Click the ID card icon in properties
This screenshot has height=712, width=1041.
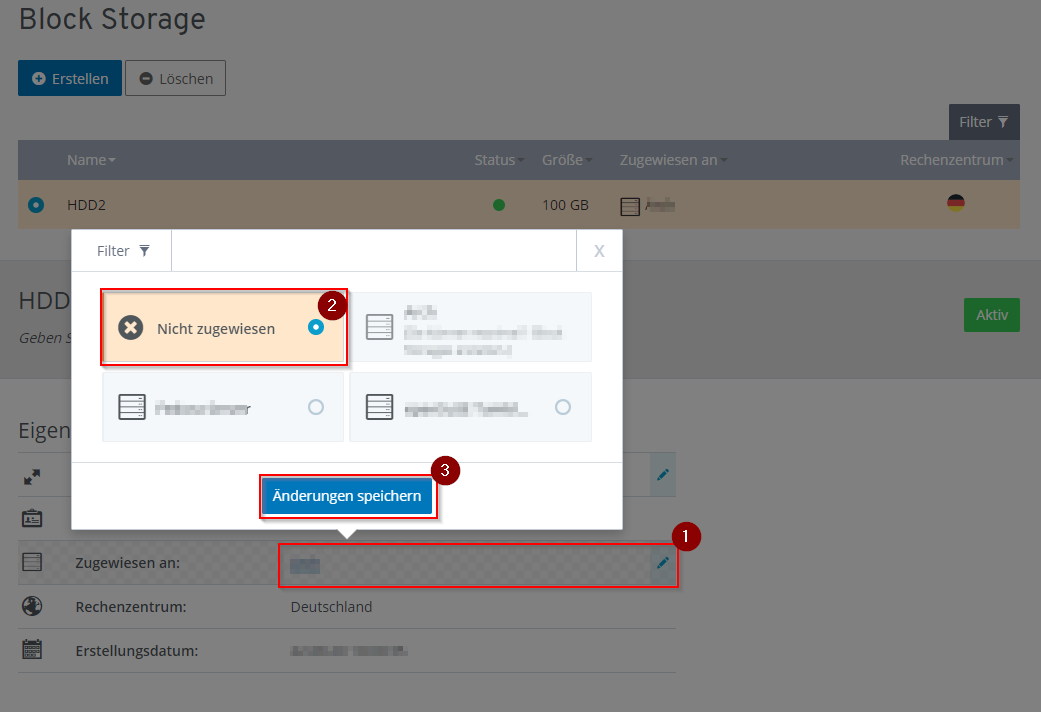(32, 518)
